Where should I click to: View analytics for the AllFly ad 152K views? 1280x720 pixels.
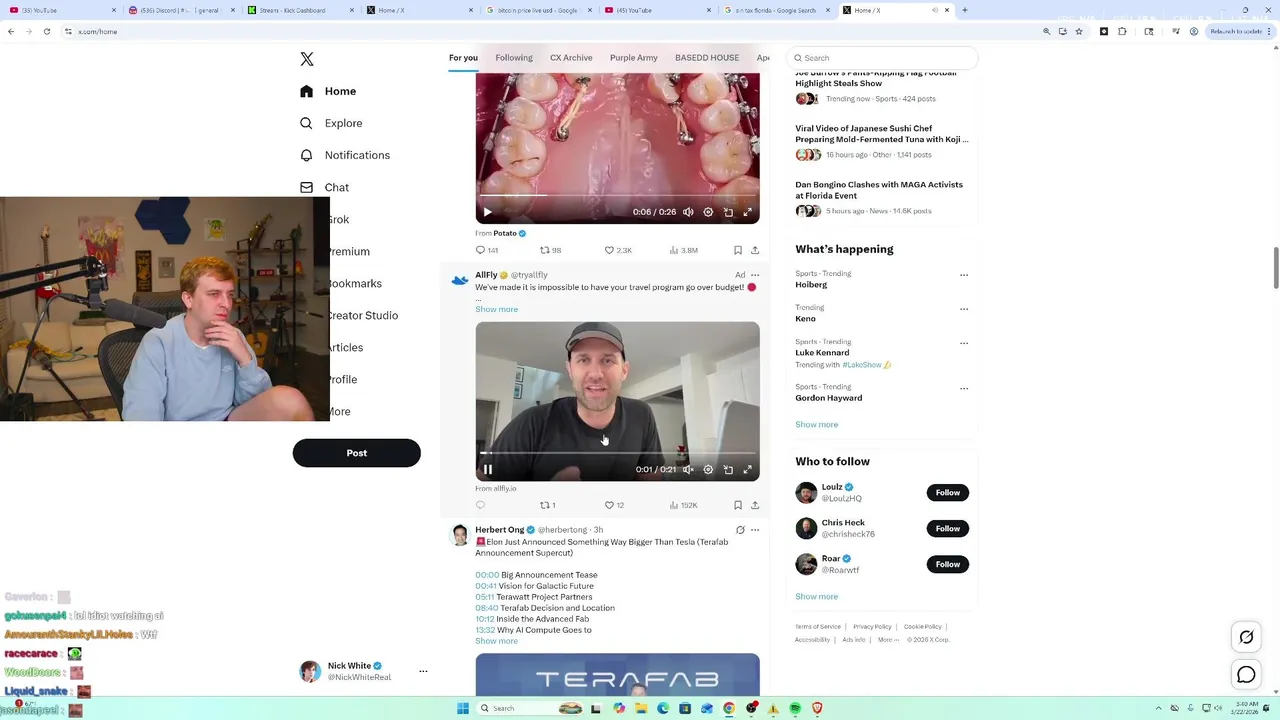(683, 505)
